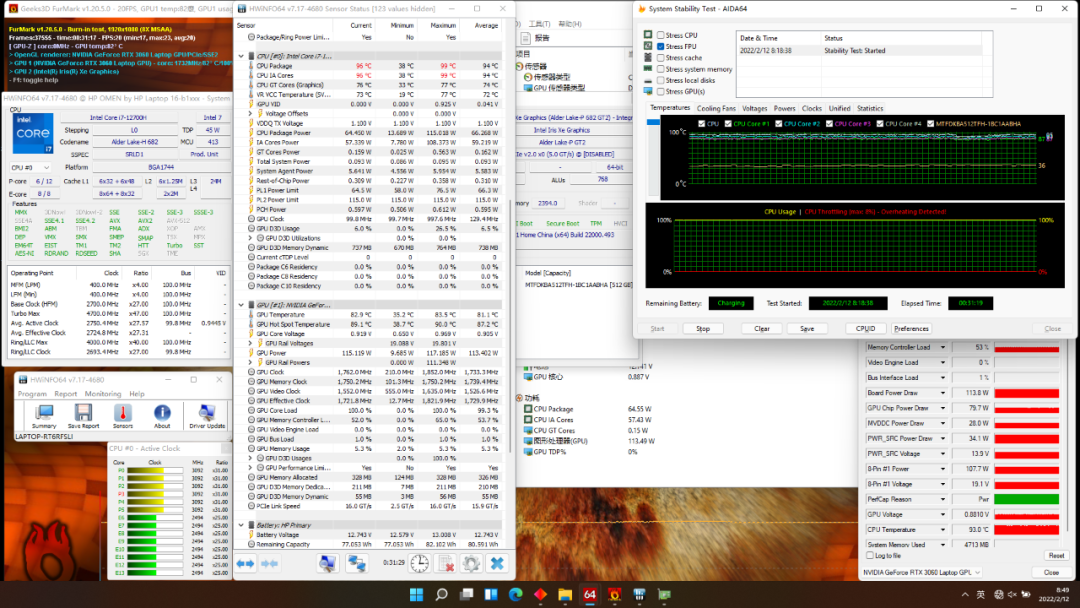Click the PerfCap Reason green bar
The image size is (1080, 608).
point(1026,499)
